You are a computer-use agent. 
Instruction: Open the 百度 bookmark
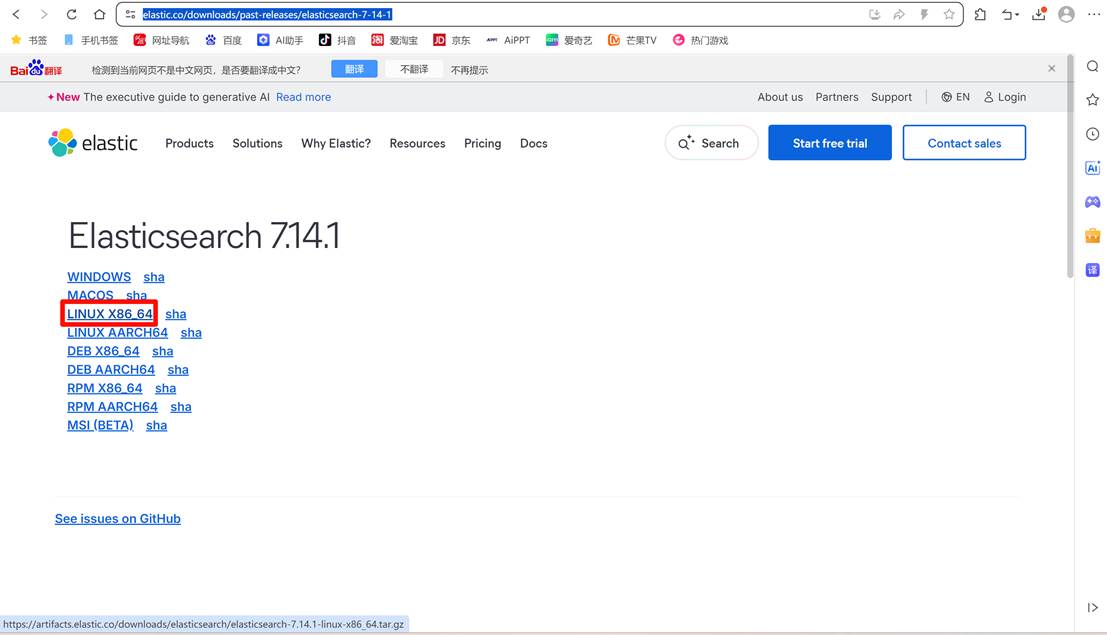click(x=223, y=40)
